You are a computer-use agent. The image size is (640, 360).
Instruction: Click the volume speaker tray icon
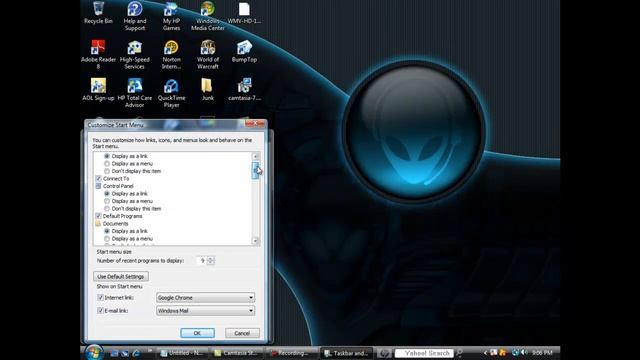(524, 353)
